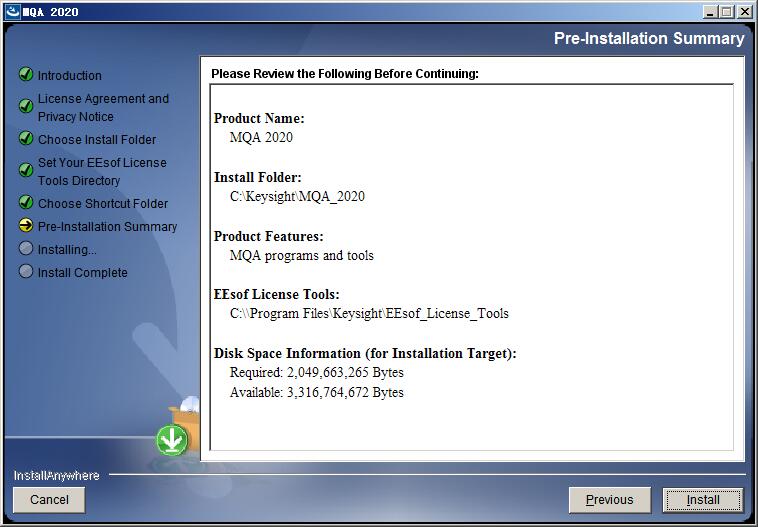Click the Available 3,316,764,672 Bytes line
Viewport: 758px width, 527px height.
pos(317,392)
